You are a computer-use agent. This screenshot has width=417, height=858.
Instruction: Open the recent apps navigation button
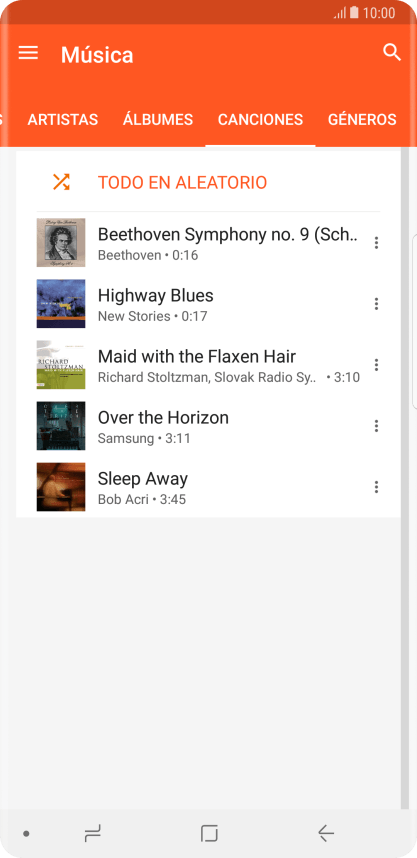pyautogui.click(x=92, y=833)
